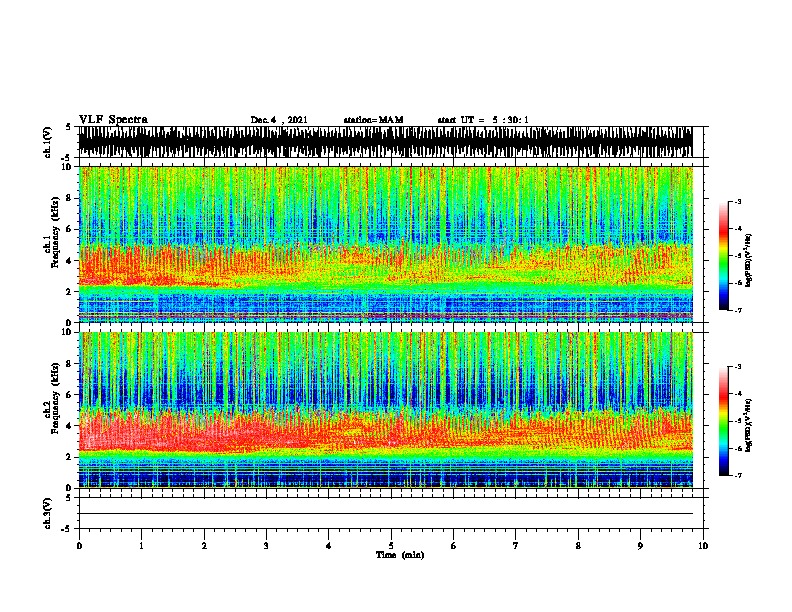
Task: Click the "1" tick on the time axis
Action: coord(141,545)
